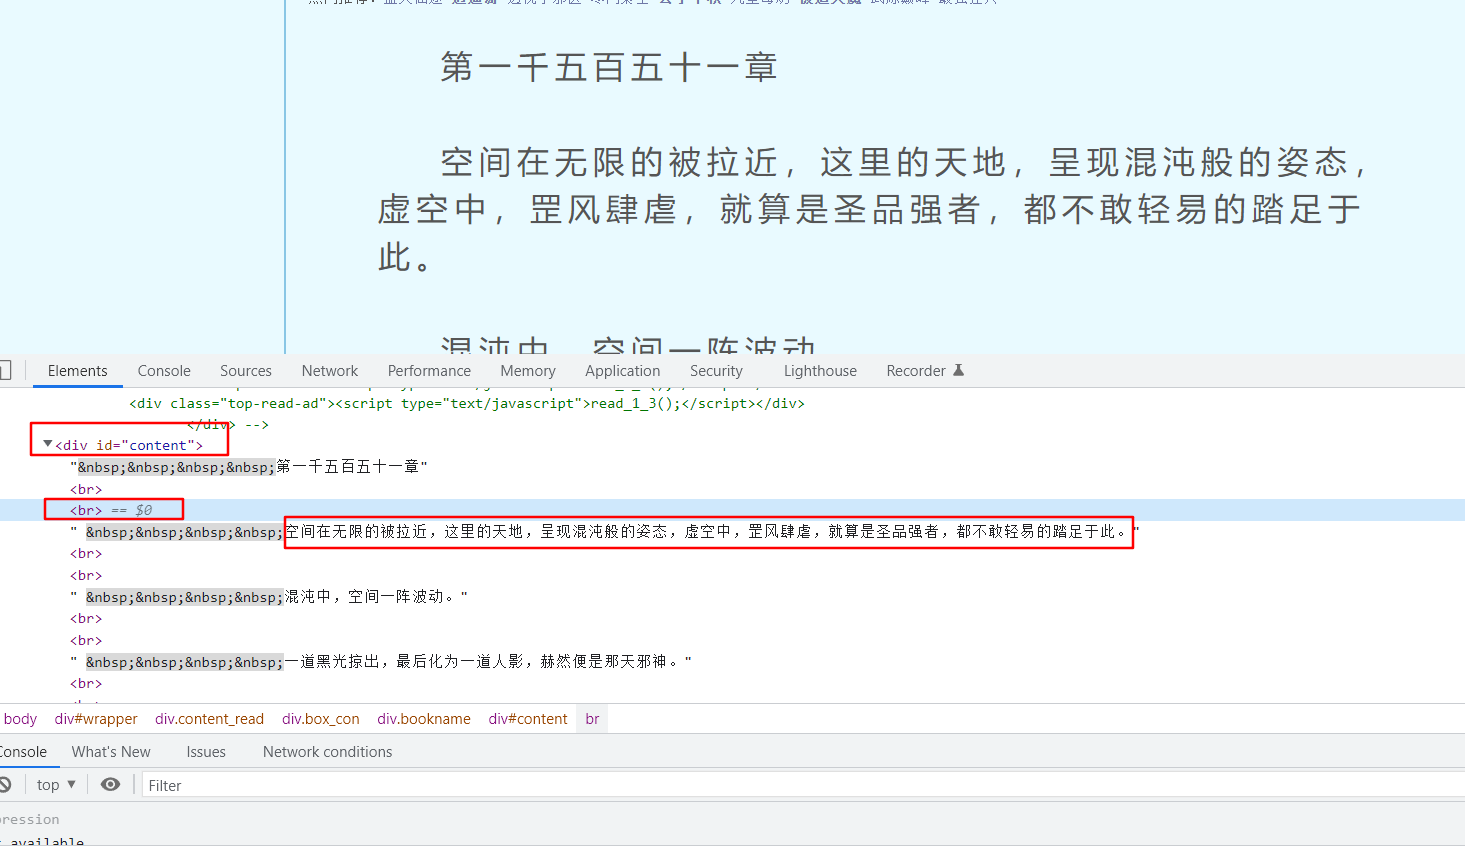Open the Lighthouse tab
The image size is (1465, 852).
pyautogui.click(x=820, y=371)
